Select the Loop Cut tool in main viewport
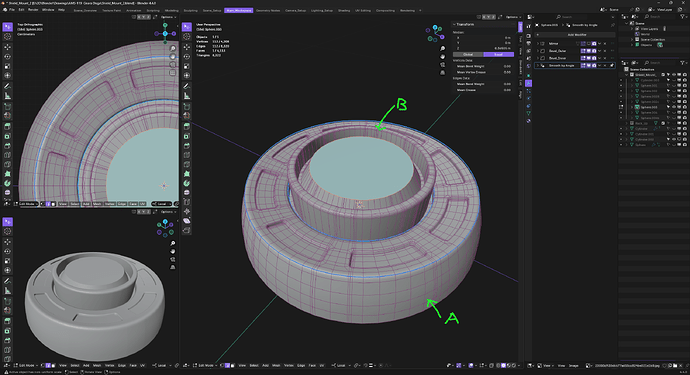The width and height of the screenshot is (690, 375). 187,155
